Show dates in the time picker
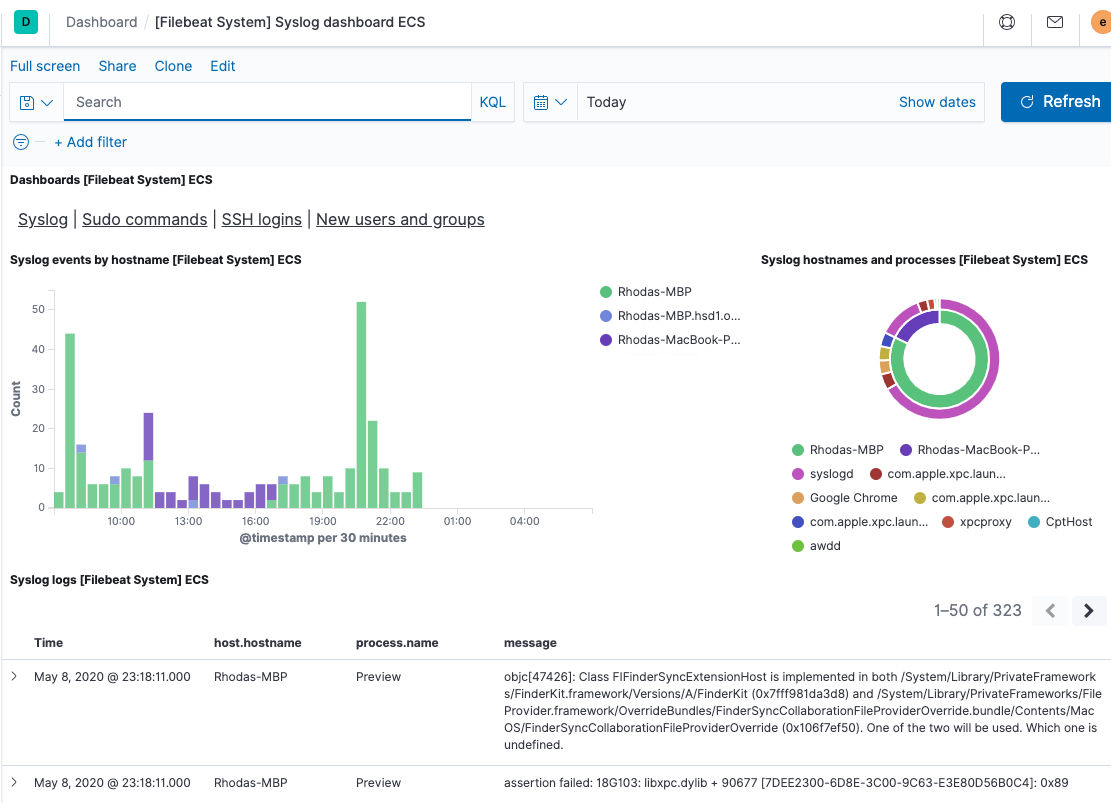Screen dimensions: 1111x803 coord(937,101)
